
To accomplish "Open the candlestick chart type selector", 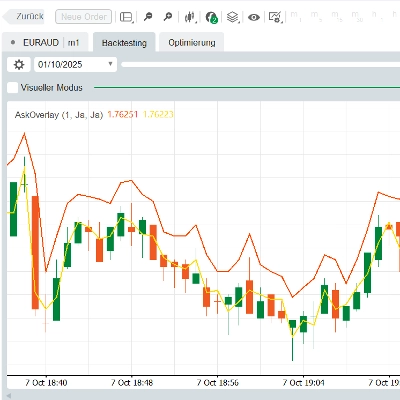I will tap(190, 17).
